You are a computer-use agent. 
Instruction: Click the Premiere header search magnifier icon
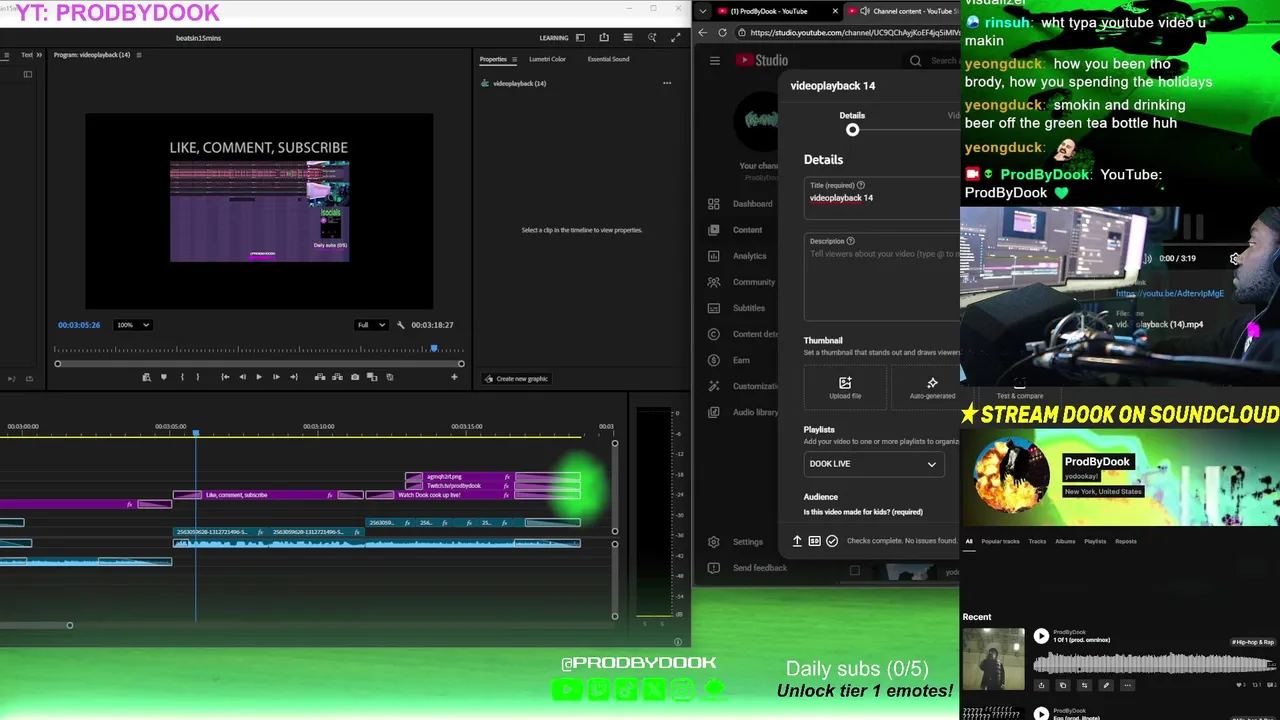652,38
